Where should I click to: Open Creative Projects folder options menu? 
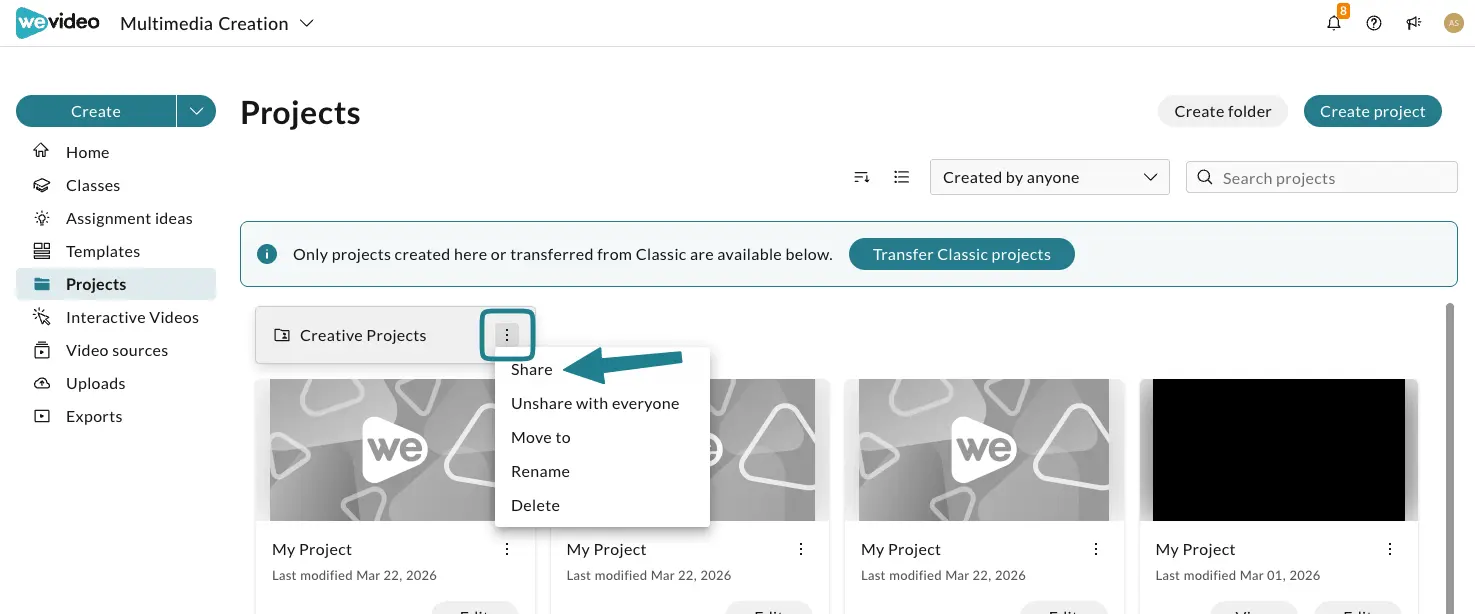(x=507, y=335)
